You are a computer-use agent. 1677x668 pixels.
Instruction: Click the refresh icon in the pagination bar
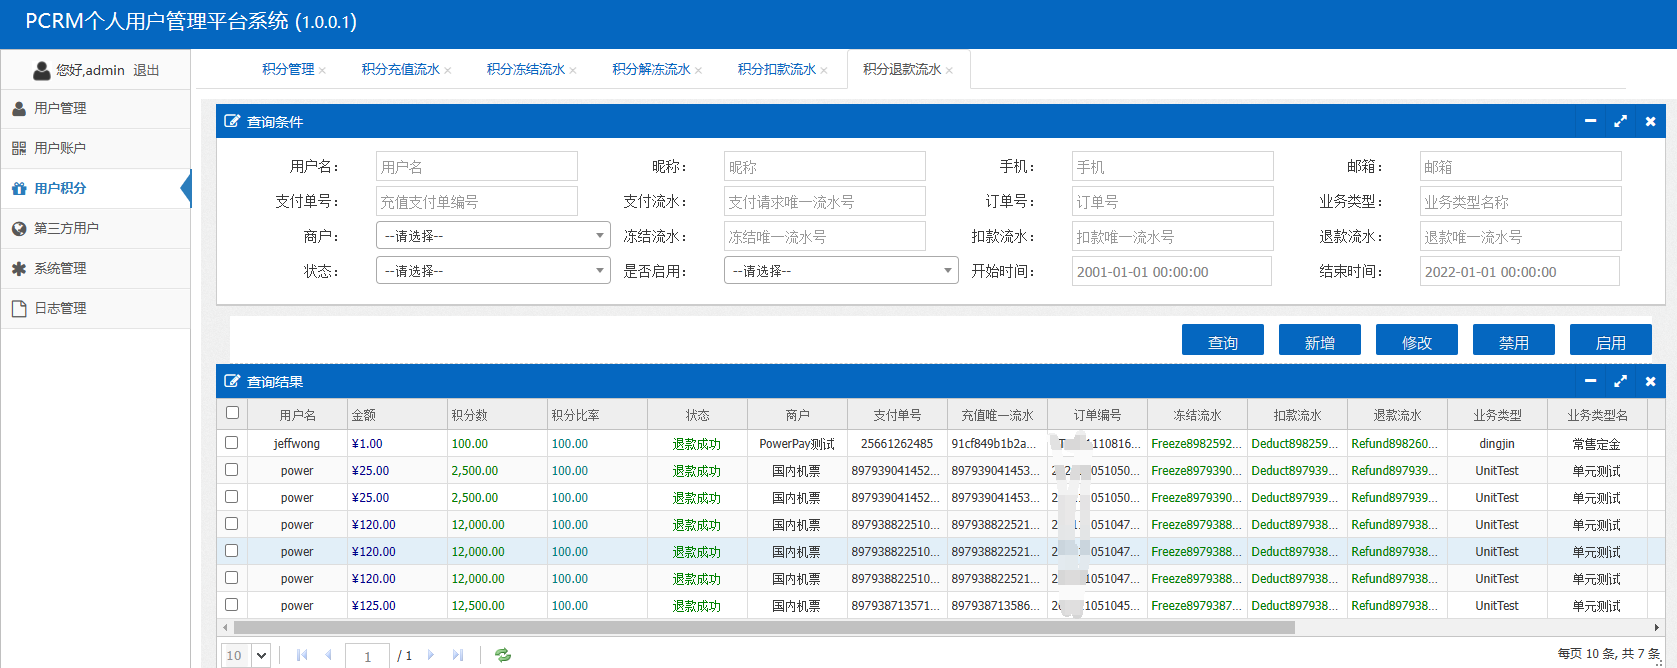503,655
